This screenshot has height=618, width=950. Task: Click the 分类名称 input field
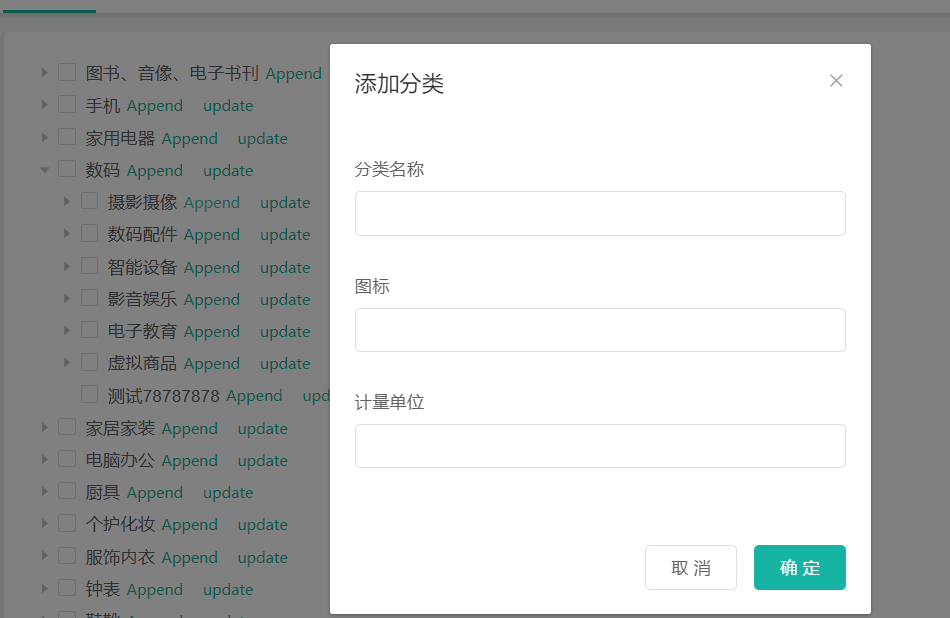[600, 213]
